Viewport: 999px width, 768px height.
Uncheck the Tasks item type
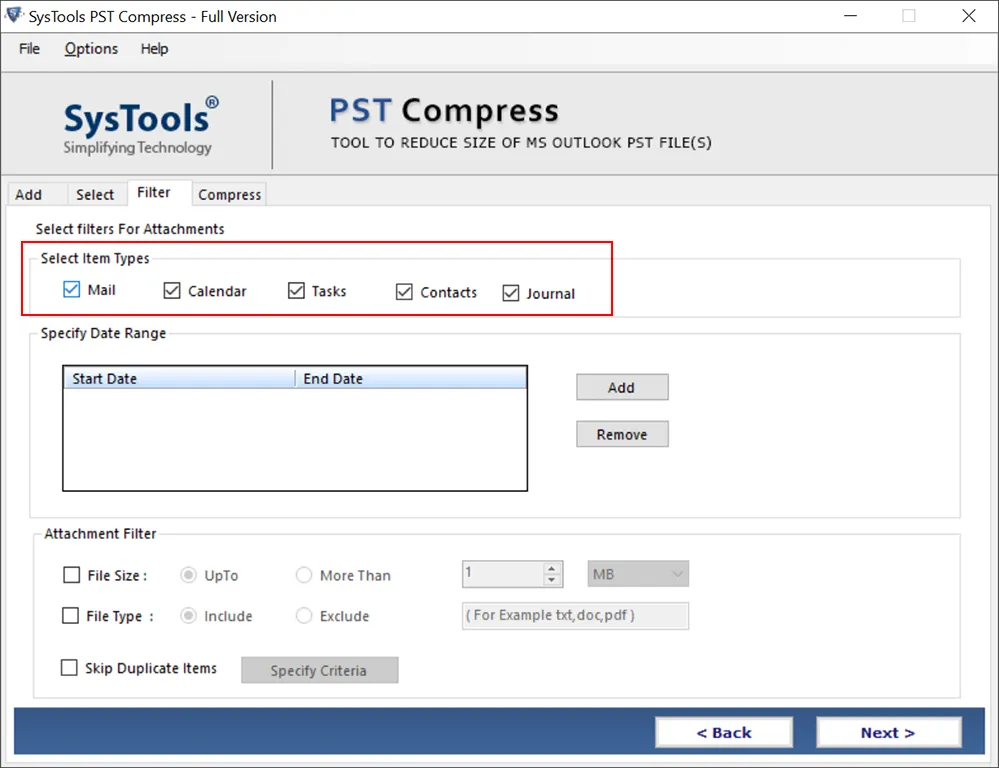pos(296,291)
